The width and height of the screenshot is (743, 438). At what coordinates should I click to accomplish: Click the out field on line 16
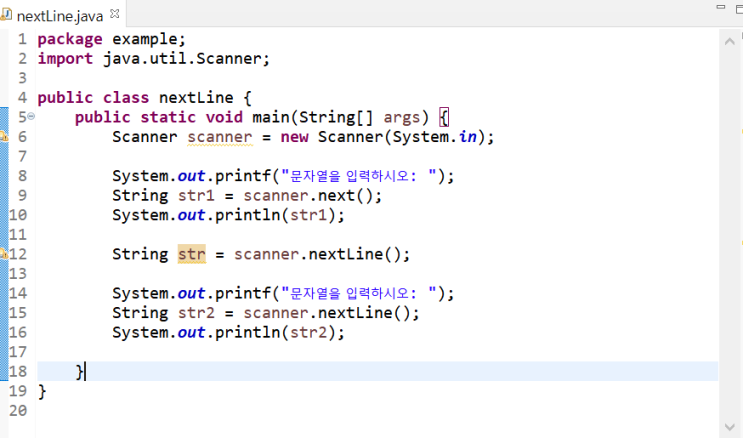[x=191, y=332]
